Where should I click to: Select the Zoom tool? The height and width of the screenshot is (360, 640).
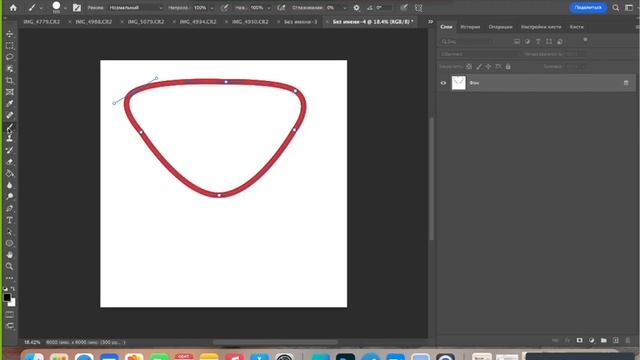[9, 267]
